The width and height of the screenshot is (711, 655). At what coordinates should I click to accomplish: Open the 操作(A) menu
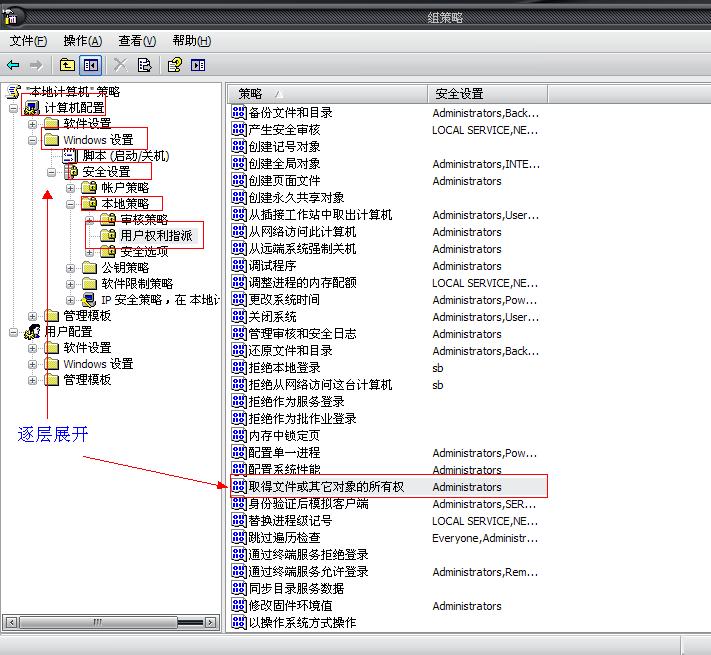pos(82,41)
